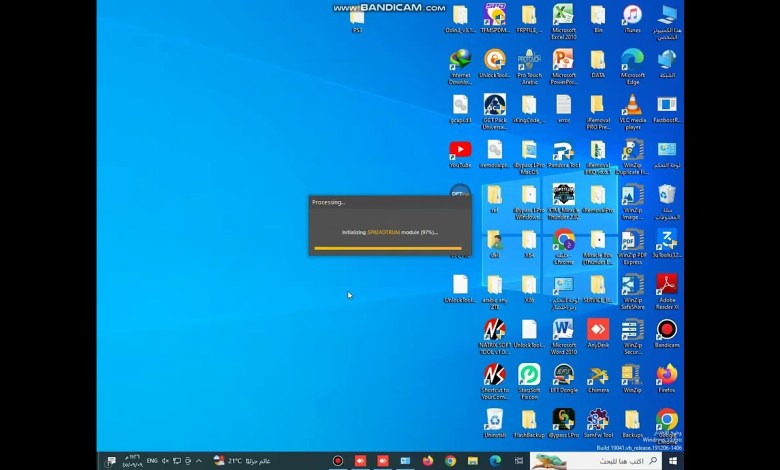Open Microsoft Word 2010 shortcut
780x470 pixels.
(x=563, y=337)
